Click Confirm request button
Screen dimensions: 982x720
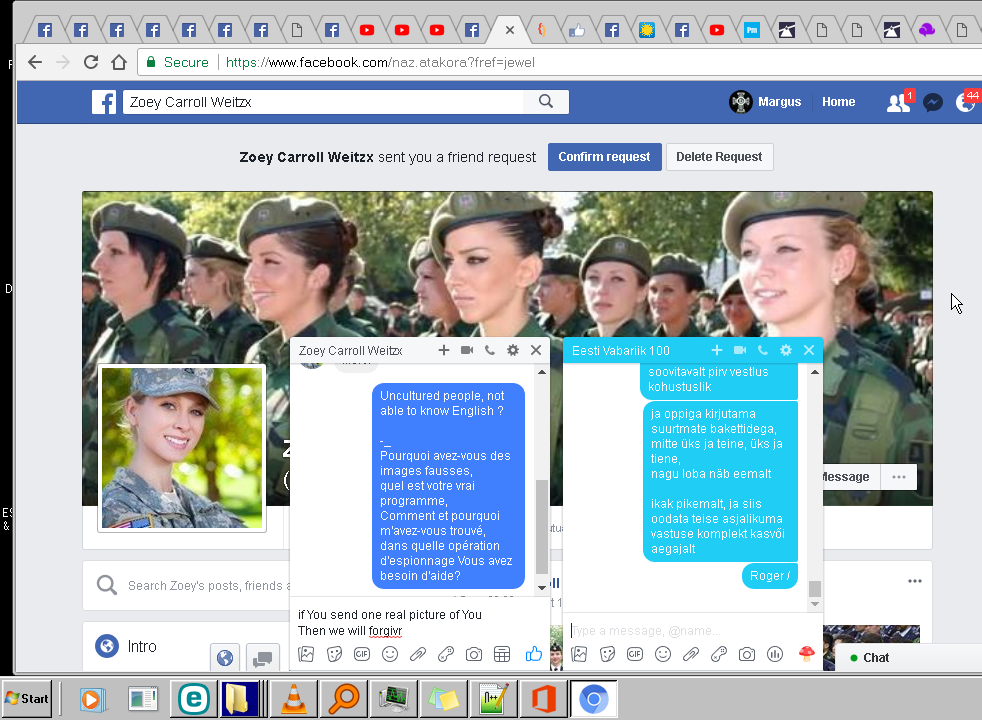point(604,157)
